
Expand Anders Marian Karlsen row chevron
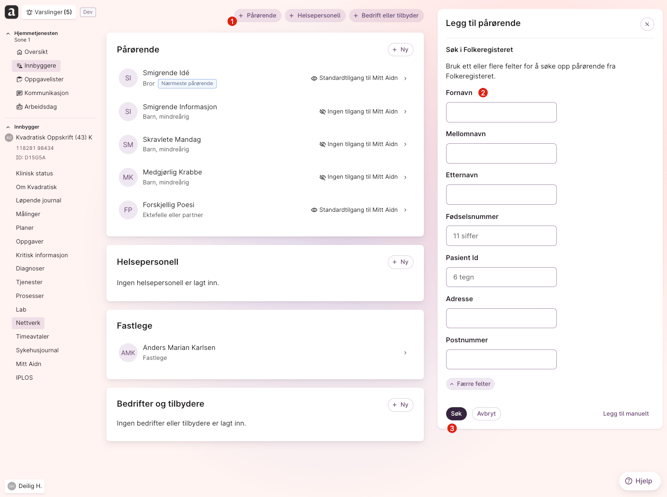point(405,353)
